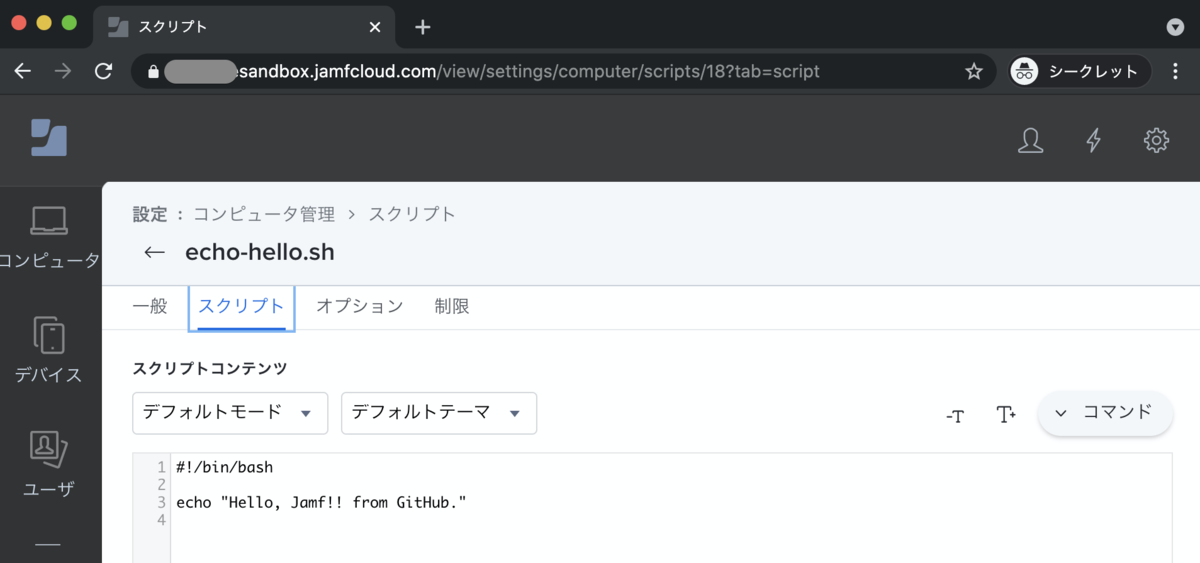Bookmark page with star icon
Screen dimensions: 1200x563
click(973, 71)
